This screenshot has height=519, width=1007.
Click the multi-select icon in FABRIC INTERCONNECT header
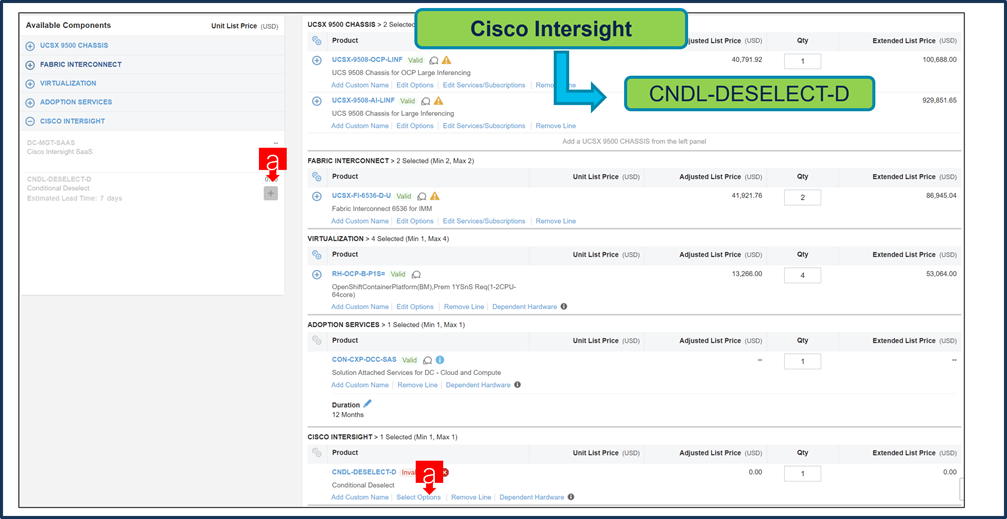(x=317, y=177)
